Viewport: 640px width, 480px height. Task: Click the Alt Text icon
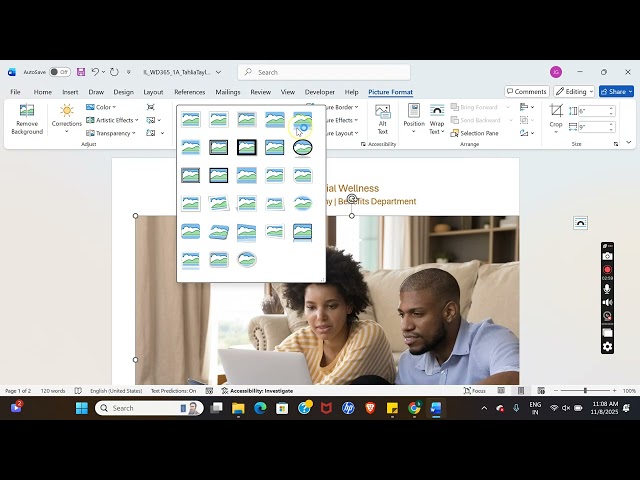click(x=382, y=119)
